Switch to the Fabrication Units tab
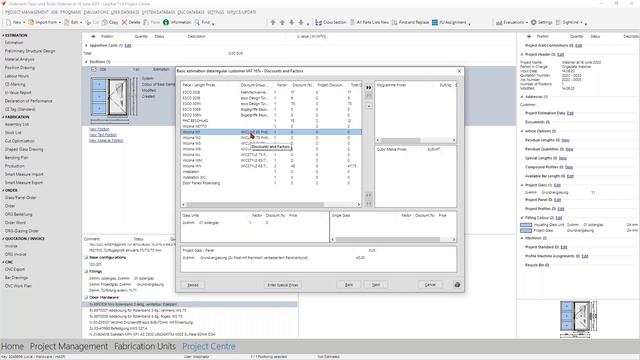 coord(145,347)
